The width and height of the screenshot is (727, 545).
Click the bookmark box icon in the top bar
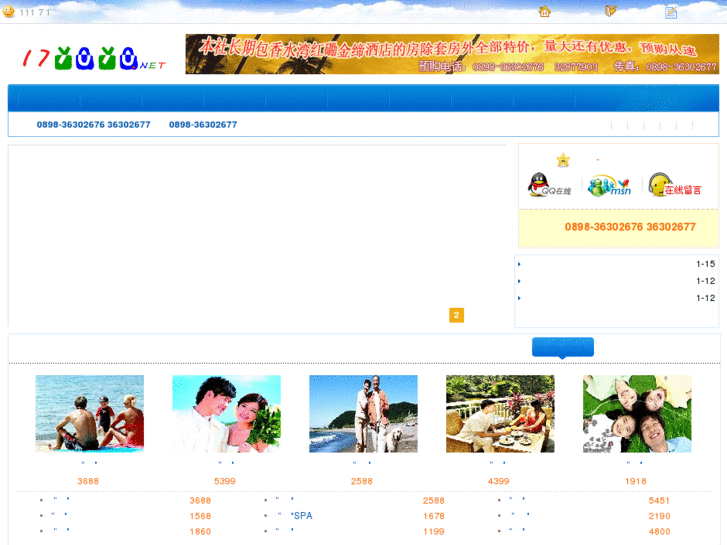pos(611,11)
